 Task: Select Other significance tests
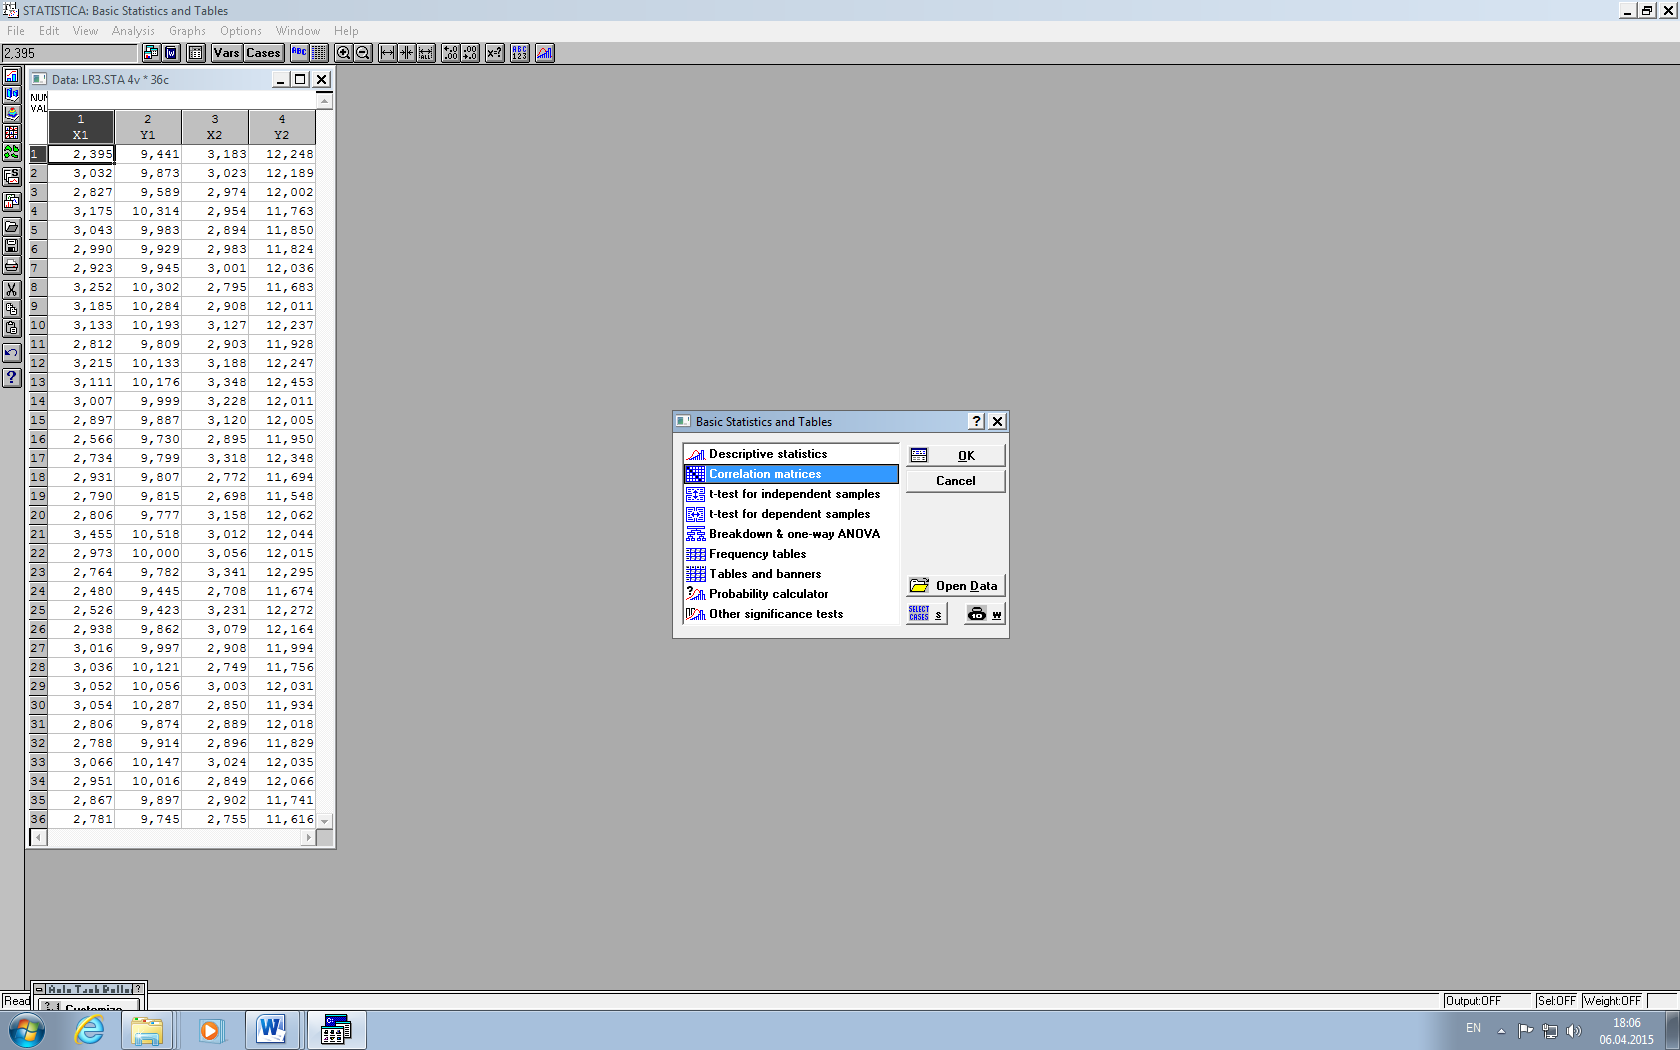791,614
